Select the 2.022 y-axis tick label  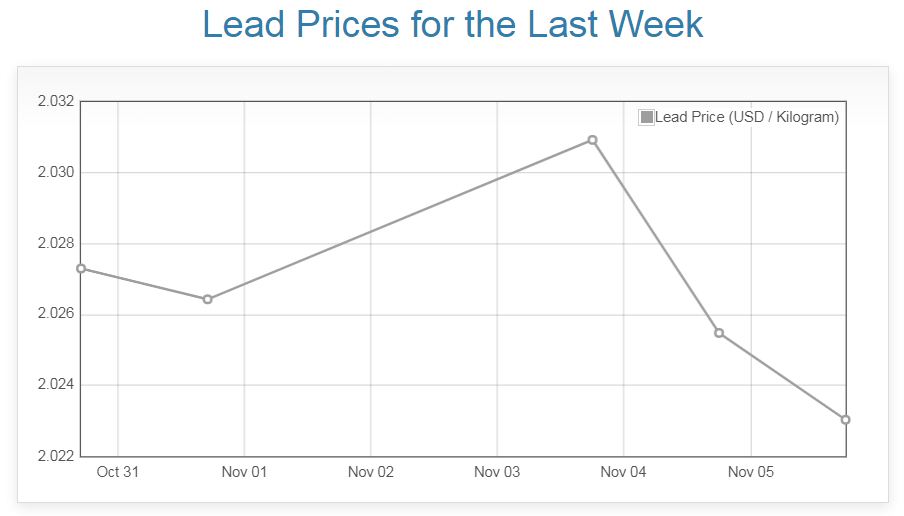click(x=55, y=457)
